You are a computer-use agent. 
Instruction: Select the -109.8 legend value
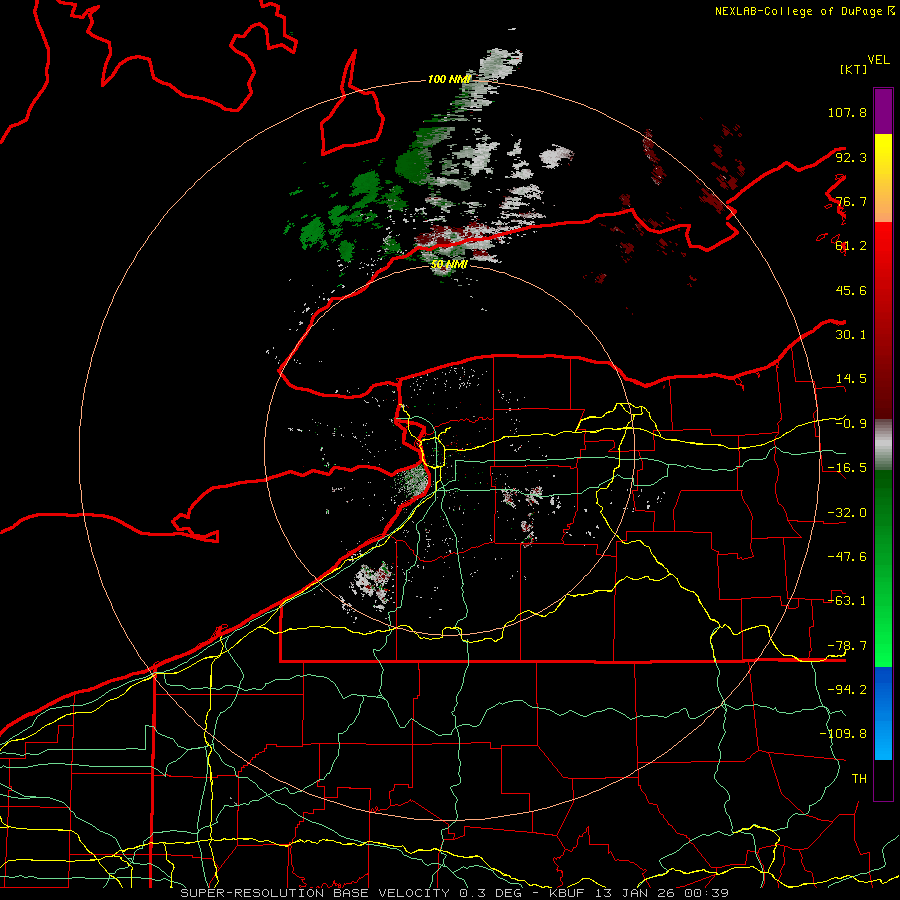tap(843, 734)
